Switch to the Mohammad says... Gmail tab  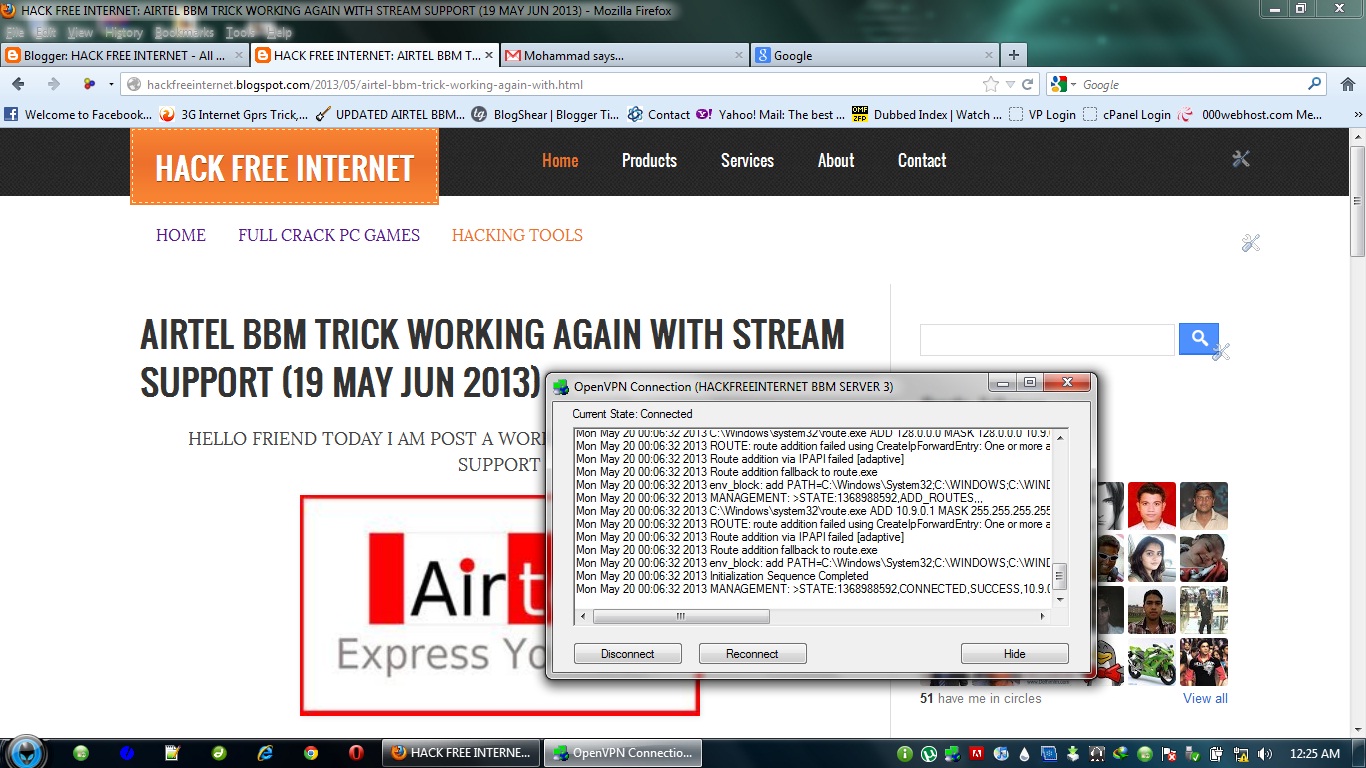(x=624, y=55)
